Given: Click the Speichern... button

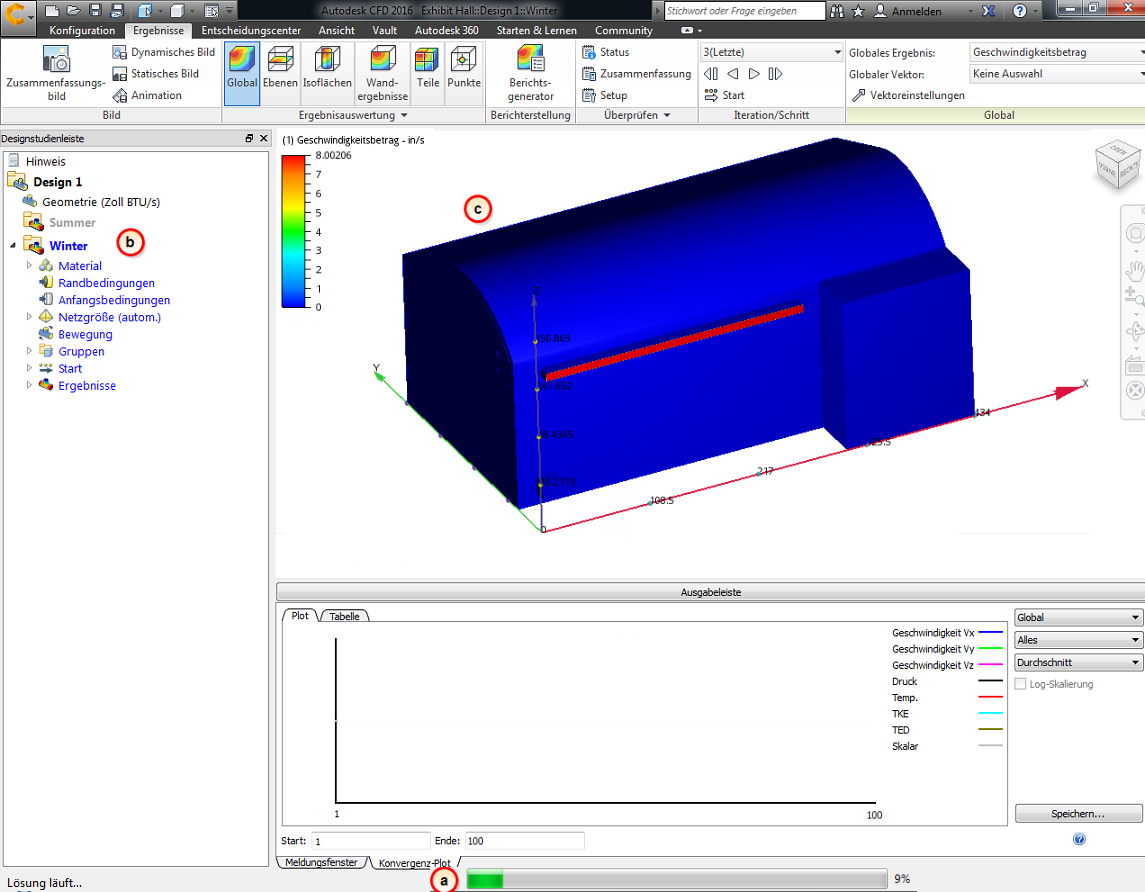Looking at the screenshot, I should [1078, 813].
